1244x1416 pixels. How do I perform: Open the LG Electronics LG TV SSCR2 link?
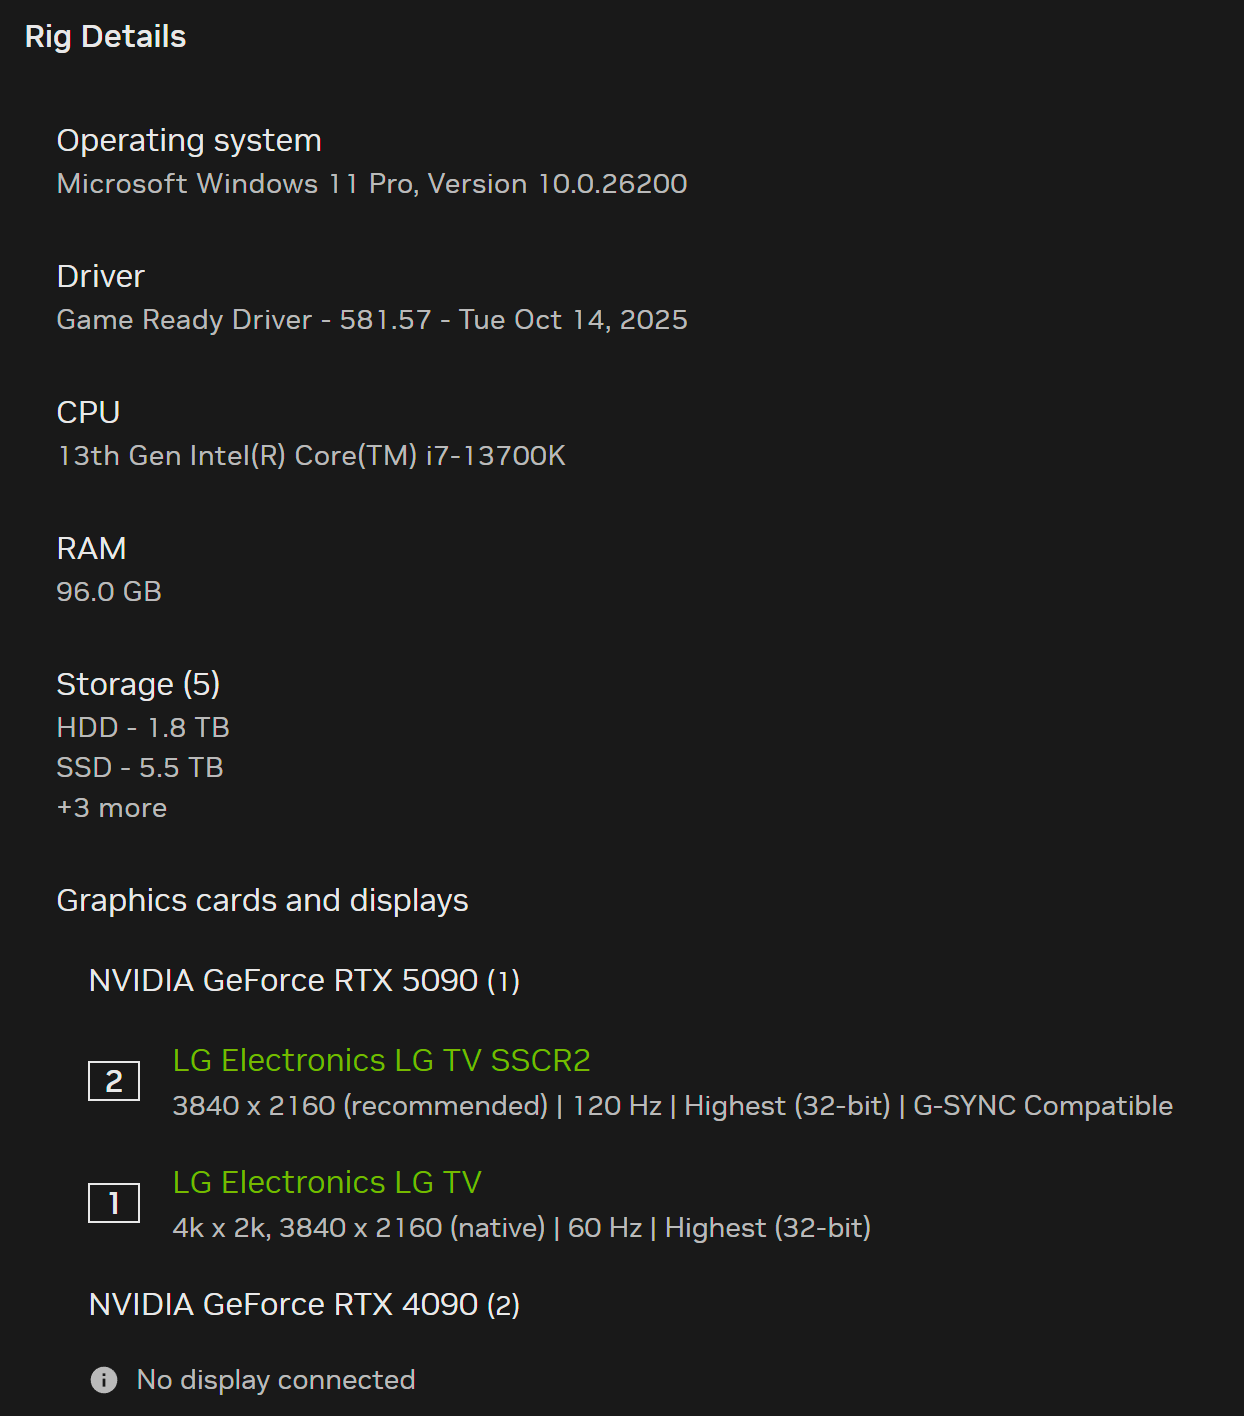tap(381, 1060)
